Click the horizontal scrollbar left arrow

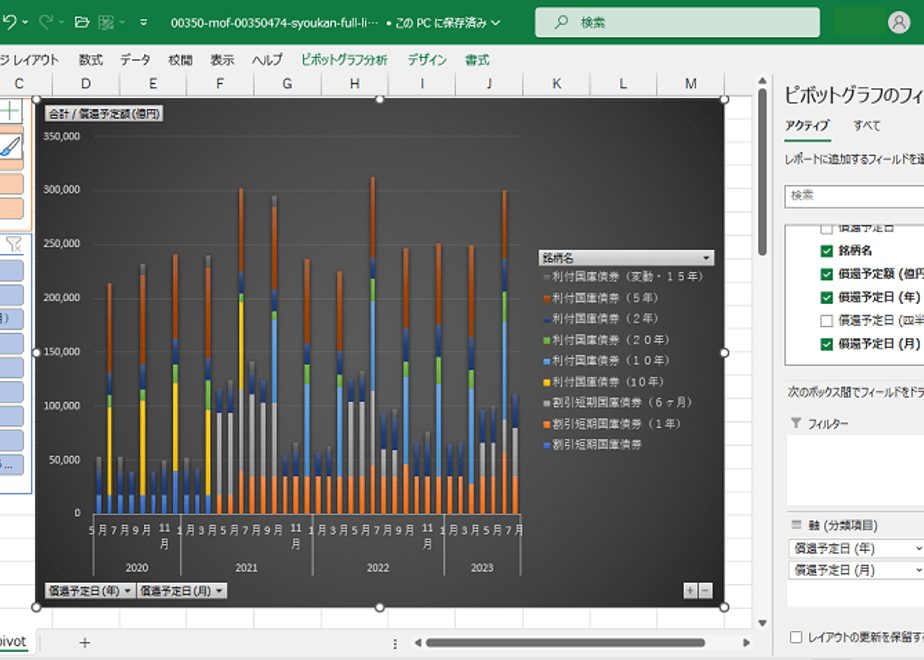(417, 642)
